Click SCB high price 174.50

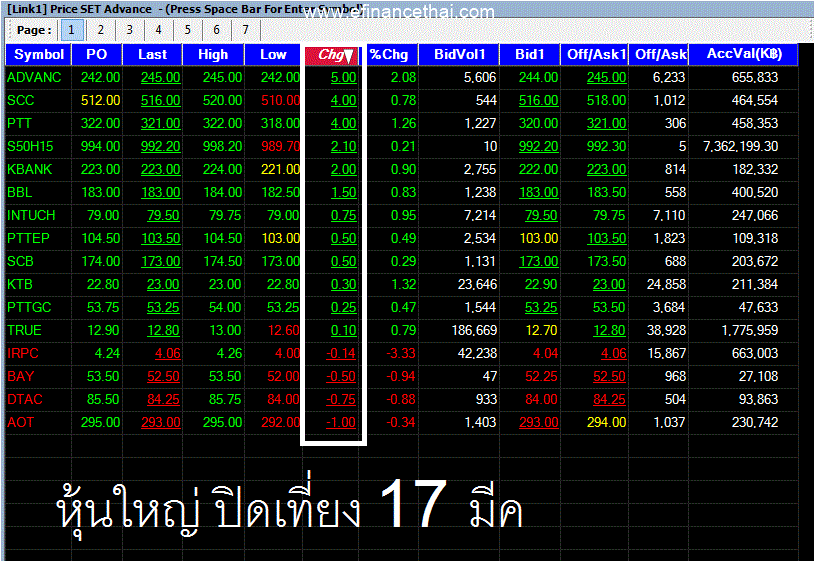point(223,261)
